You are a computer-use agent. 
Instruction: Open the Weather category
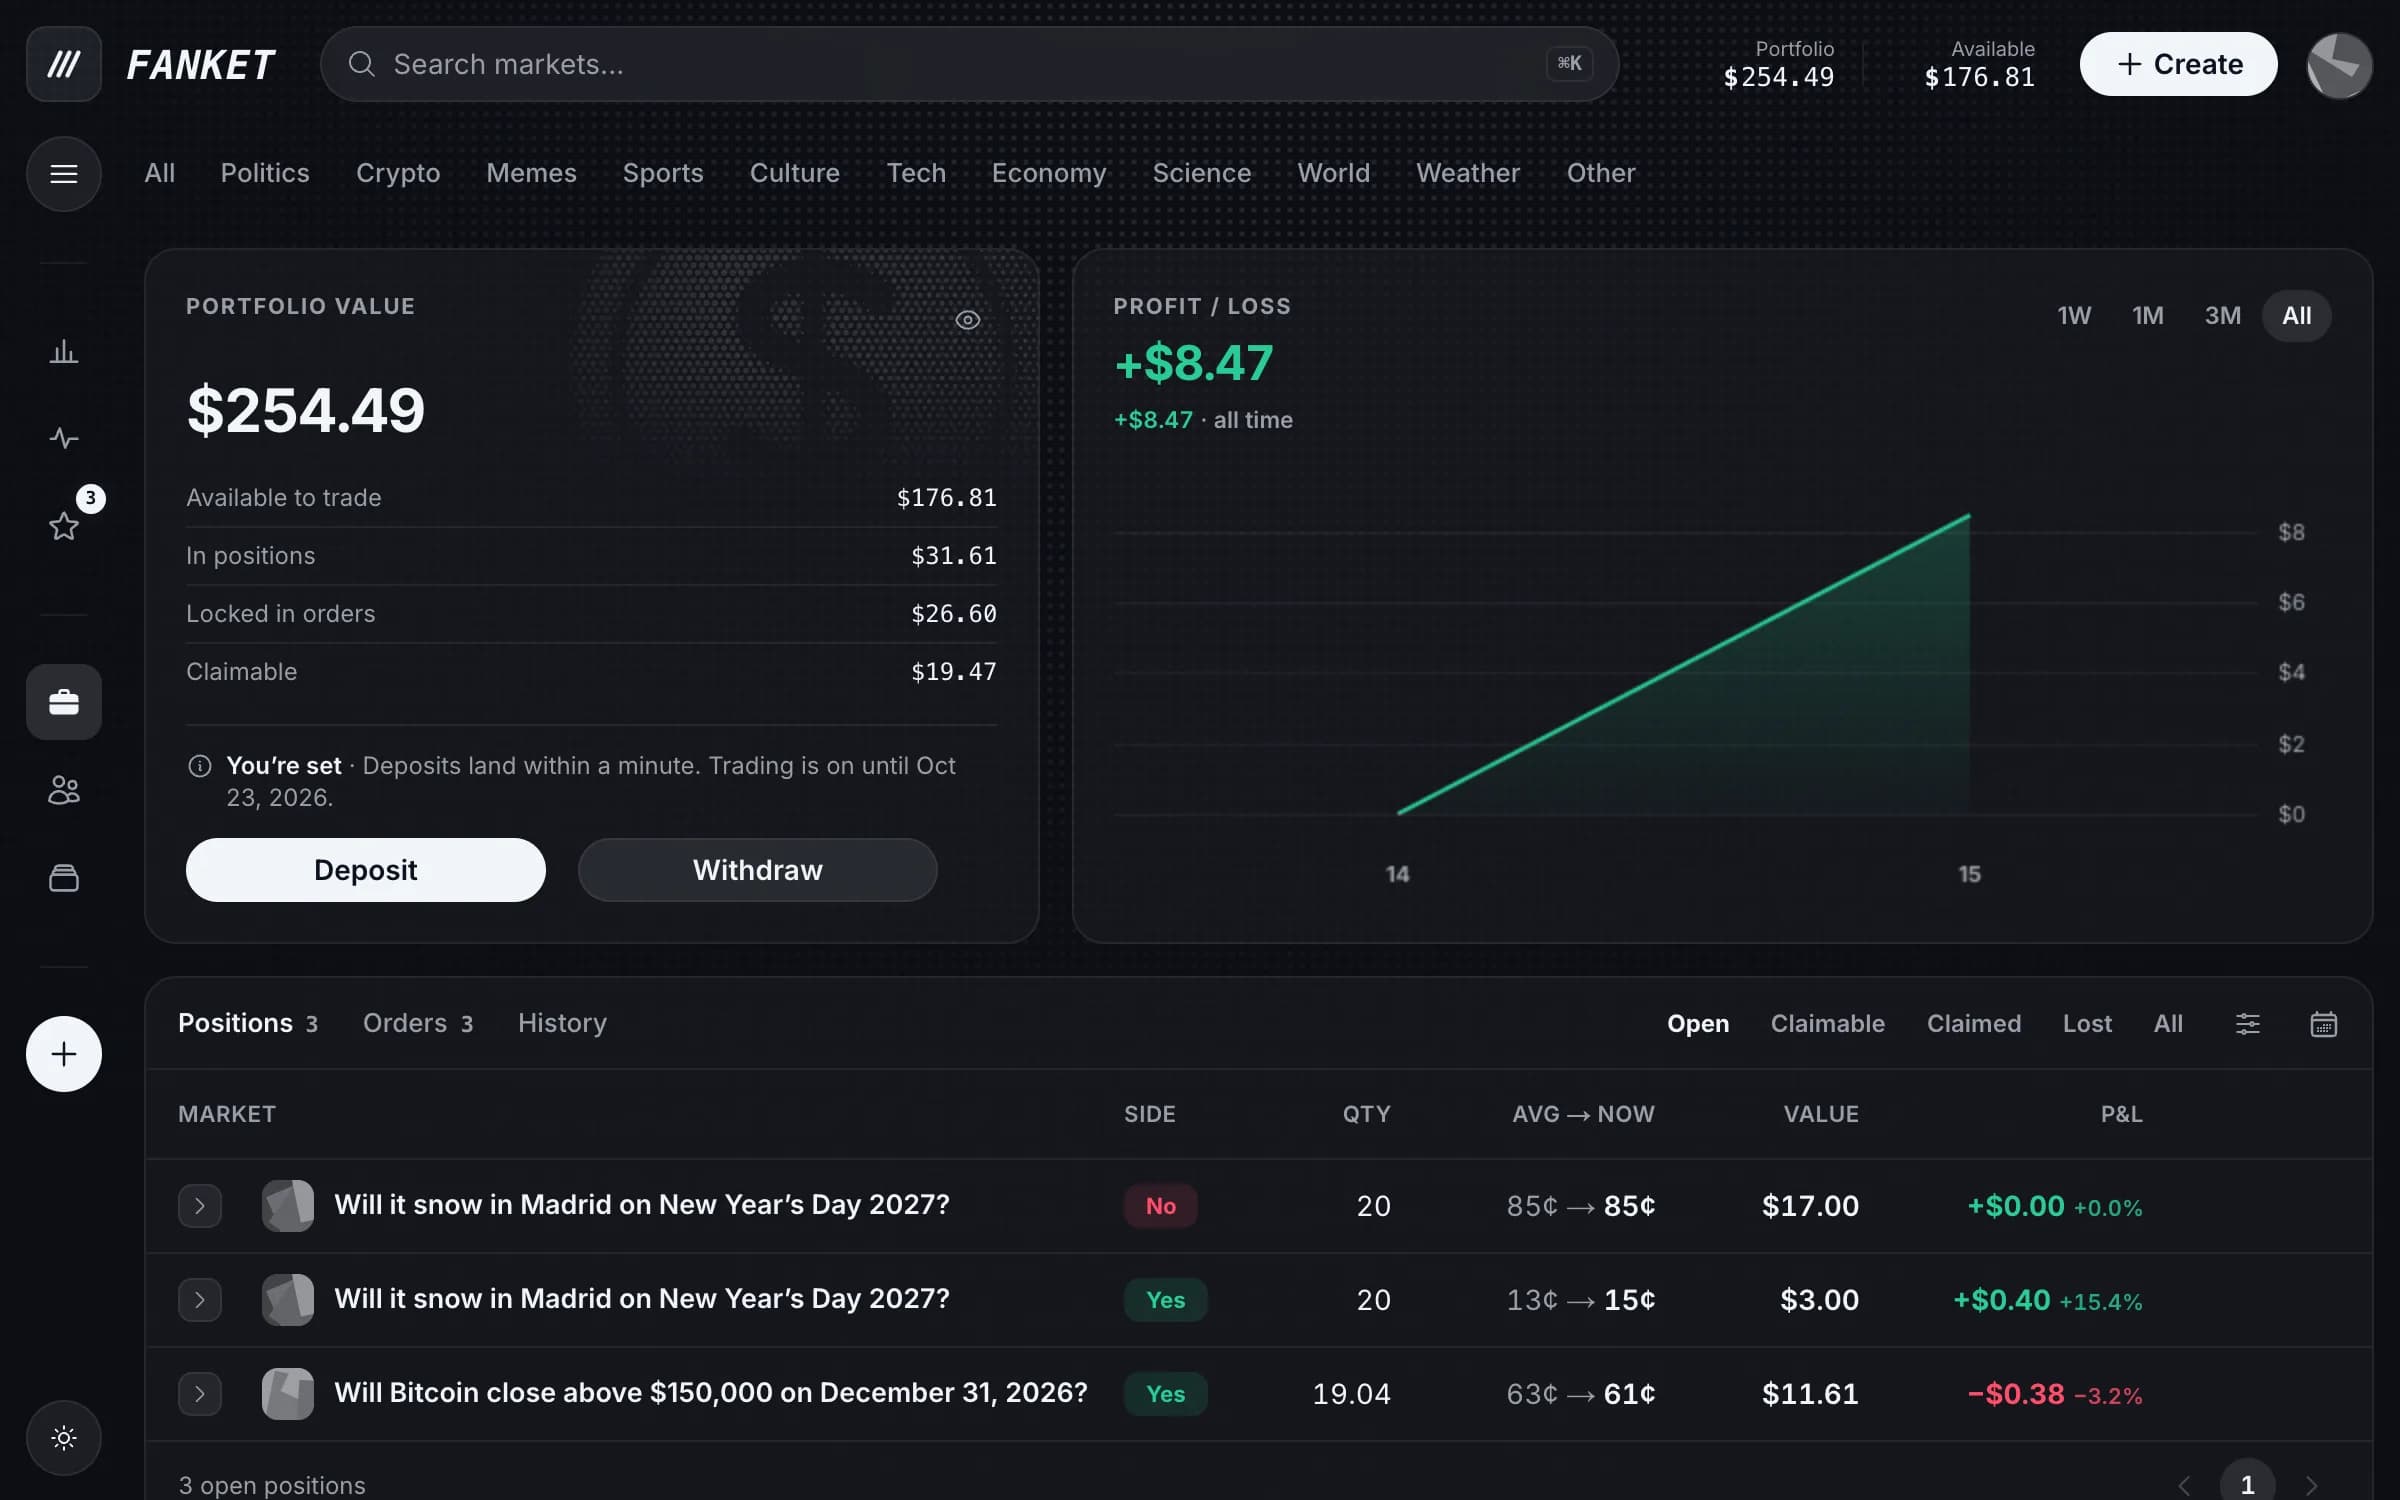click(x=1468, y=173)
